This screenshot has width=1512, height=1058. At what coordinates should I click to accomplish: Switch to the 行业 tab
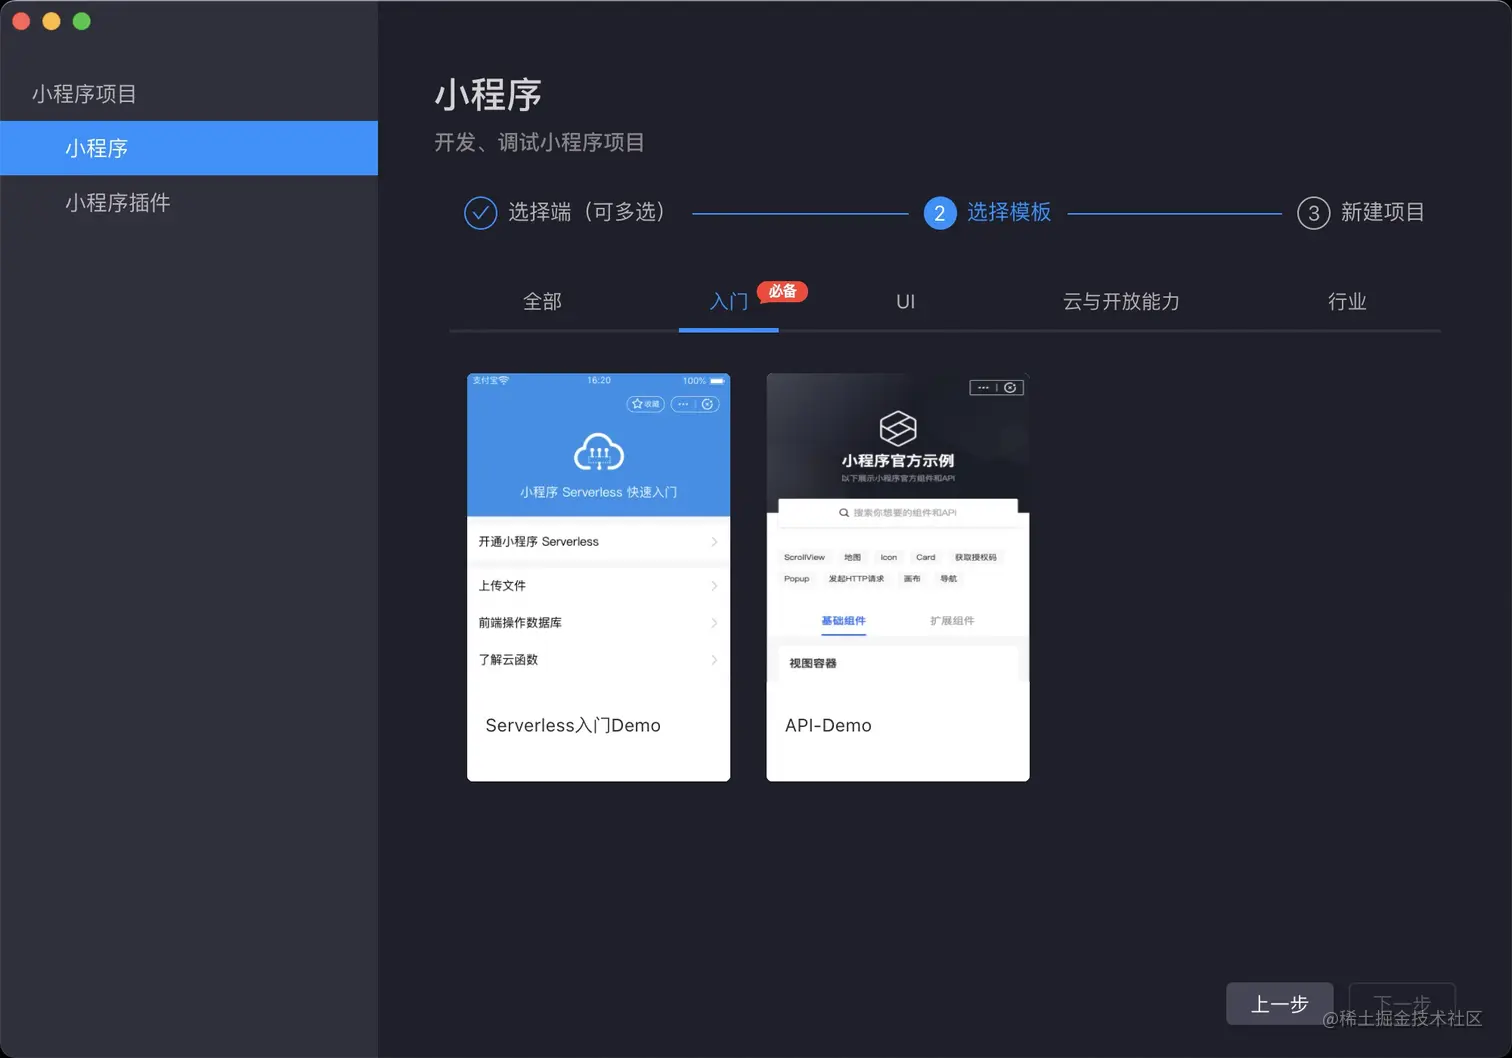1347,301
